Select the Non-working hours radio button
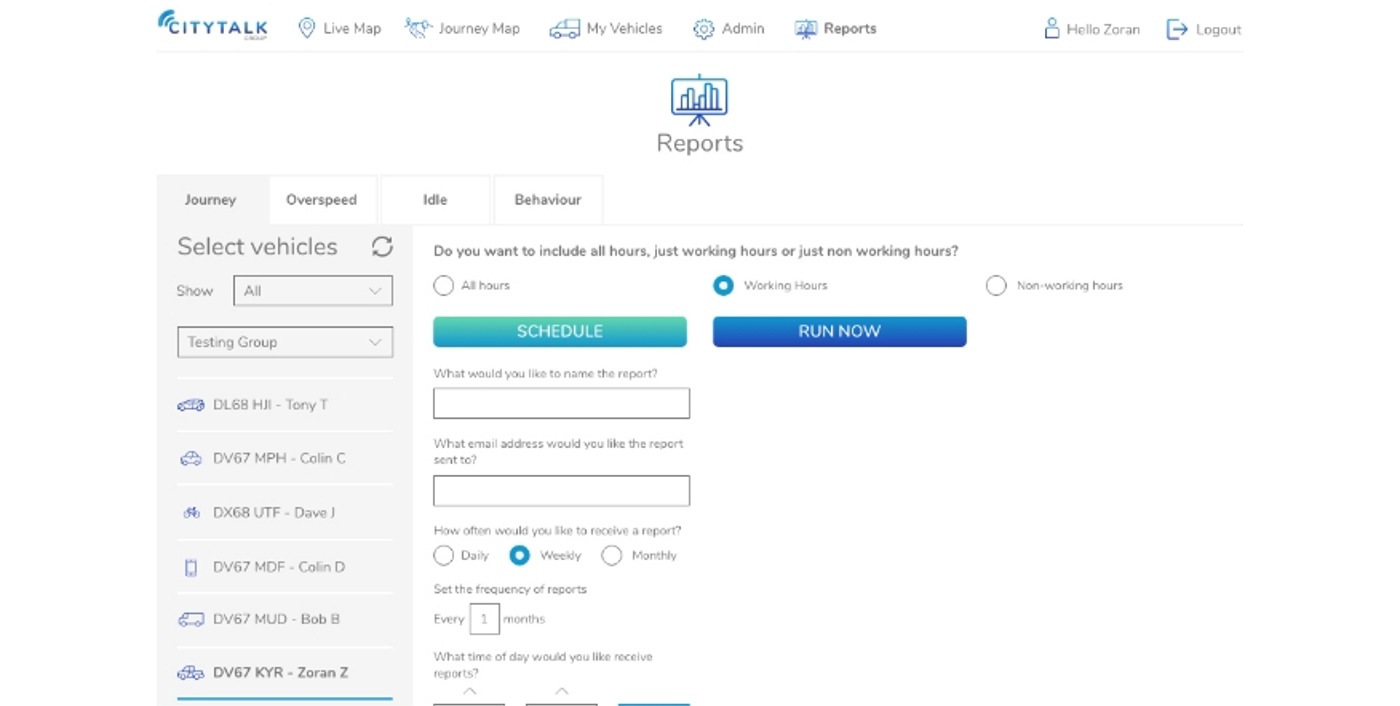 (996, 286)
